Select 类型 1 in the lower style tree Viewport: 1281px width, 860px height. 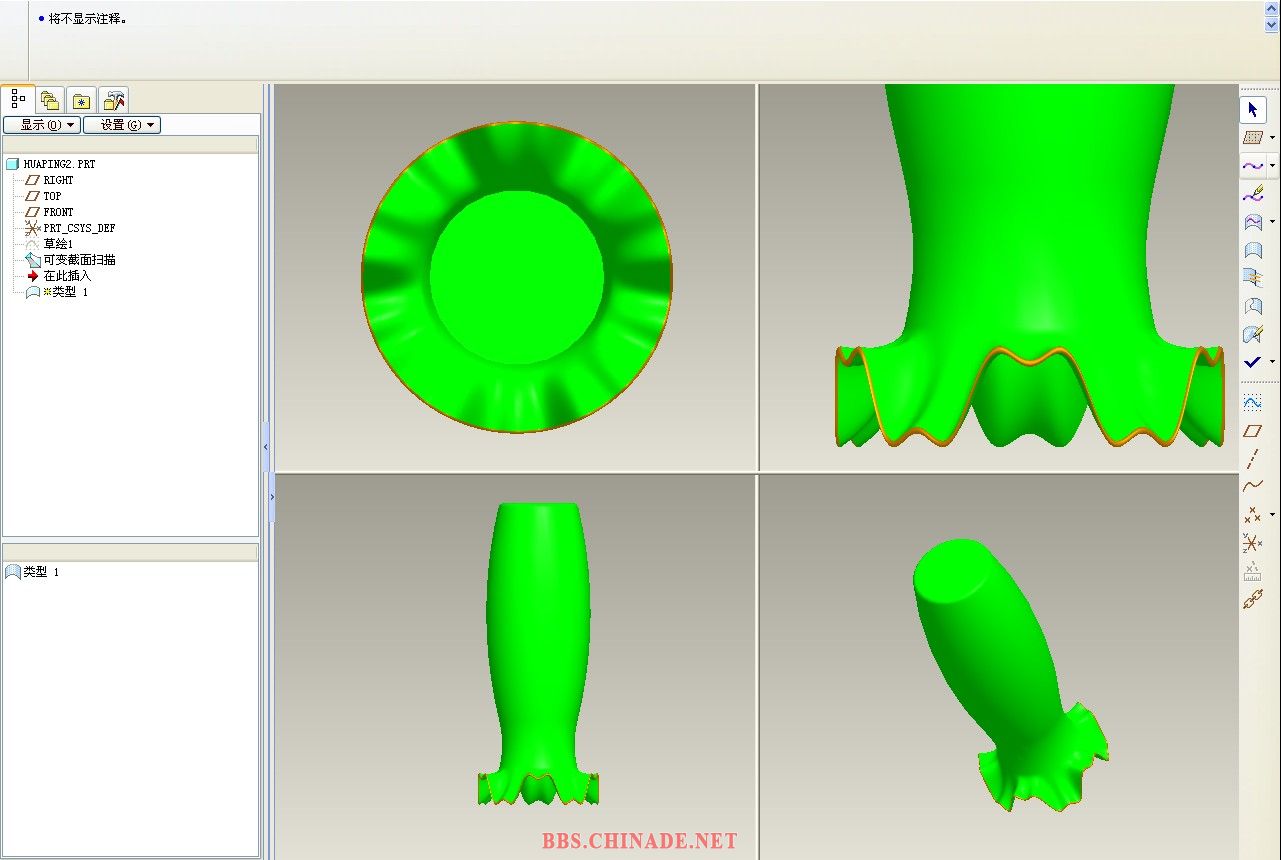pyautogui.click(x=33, y=572)
